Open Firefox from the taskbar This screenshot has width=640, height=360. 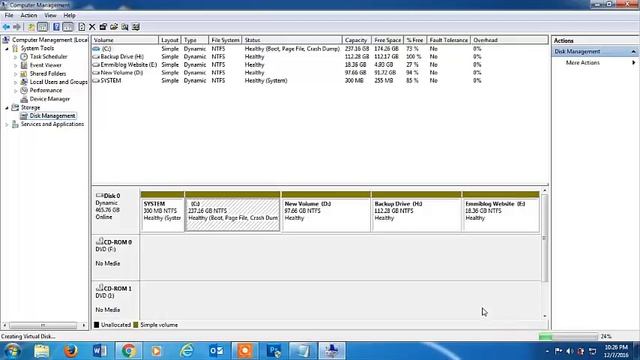(71, 351)
